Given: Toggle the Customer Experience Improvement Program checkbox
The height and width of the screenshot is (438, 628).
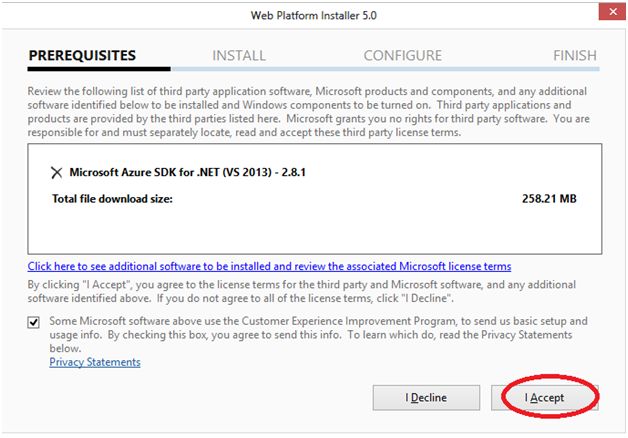Looking at the screenshot, I should click(37, 321).
